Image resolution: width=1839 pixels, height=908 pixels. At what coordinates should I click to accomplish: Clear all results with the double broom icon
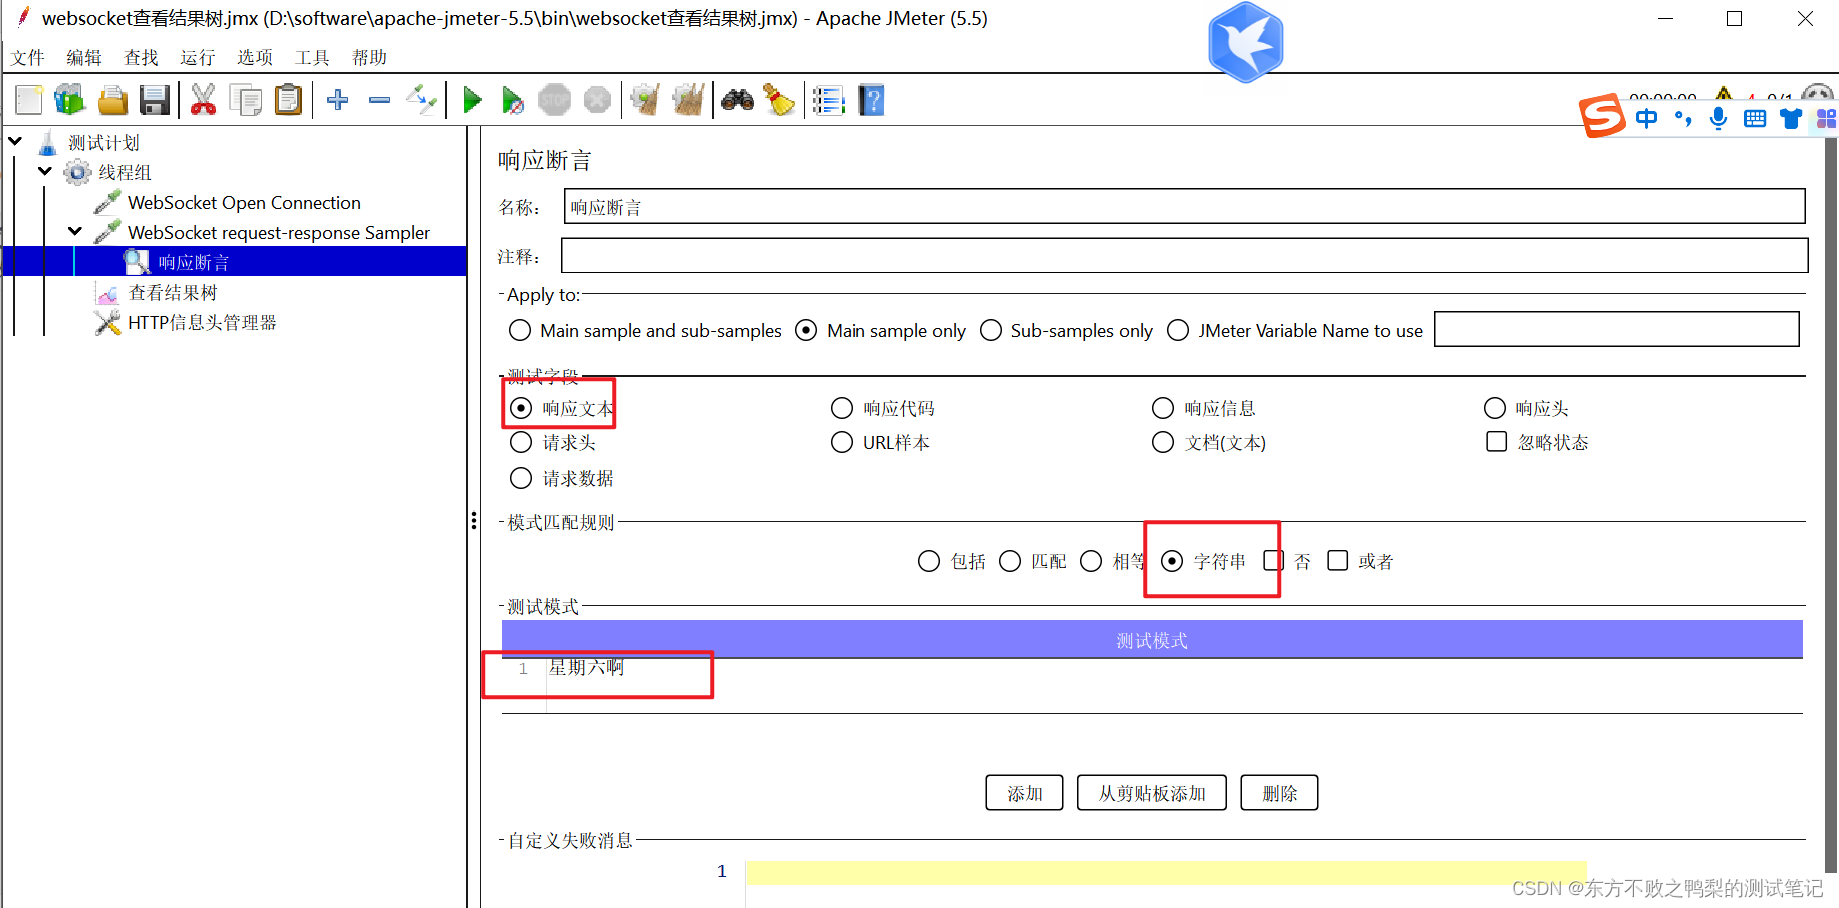click(688, 100)
